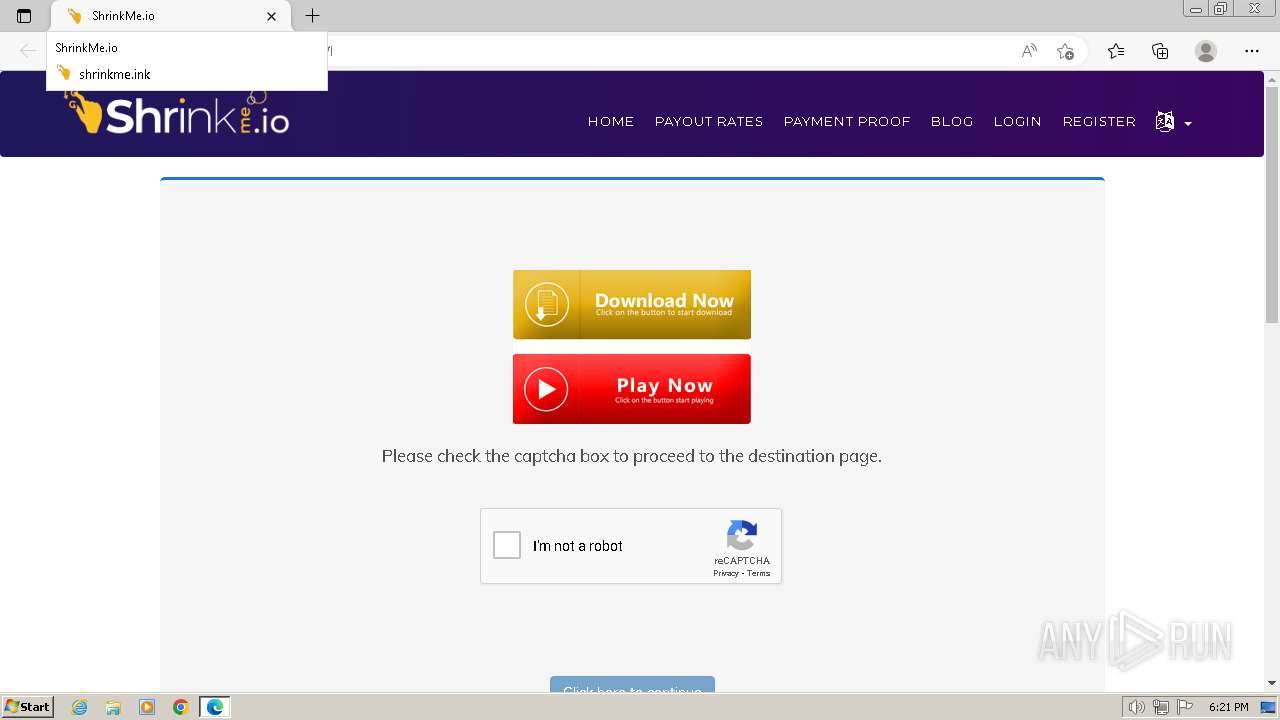
Task: Click the captcha instruction text
Action: (632, 456)
